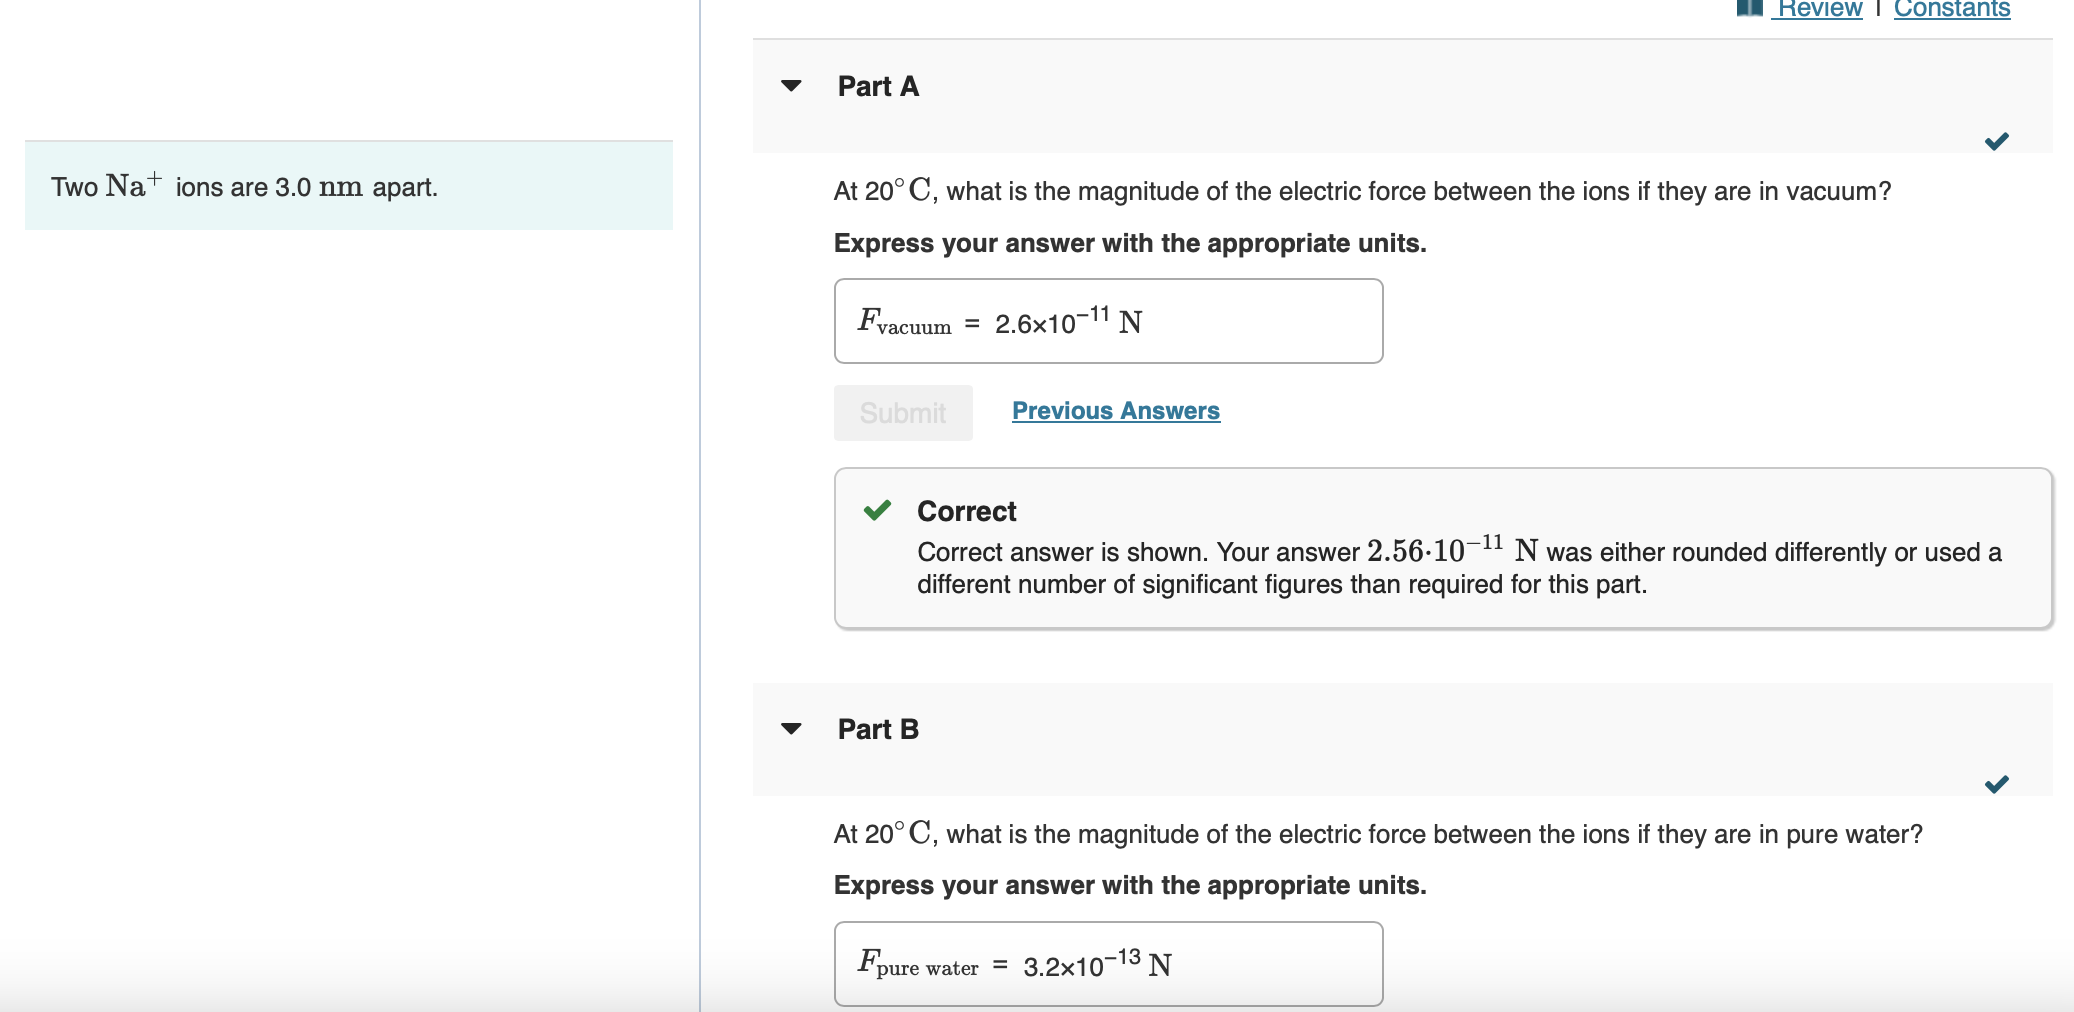Open the Constants reference

[1950, 8]
